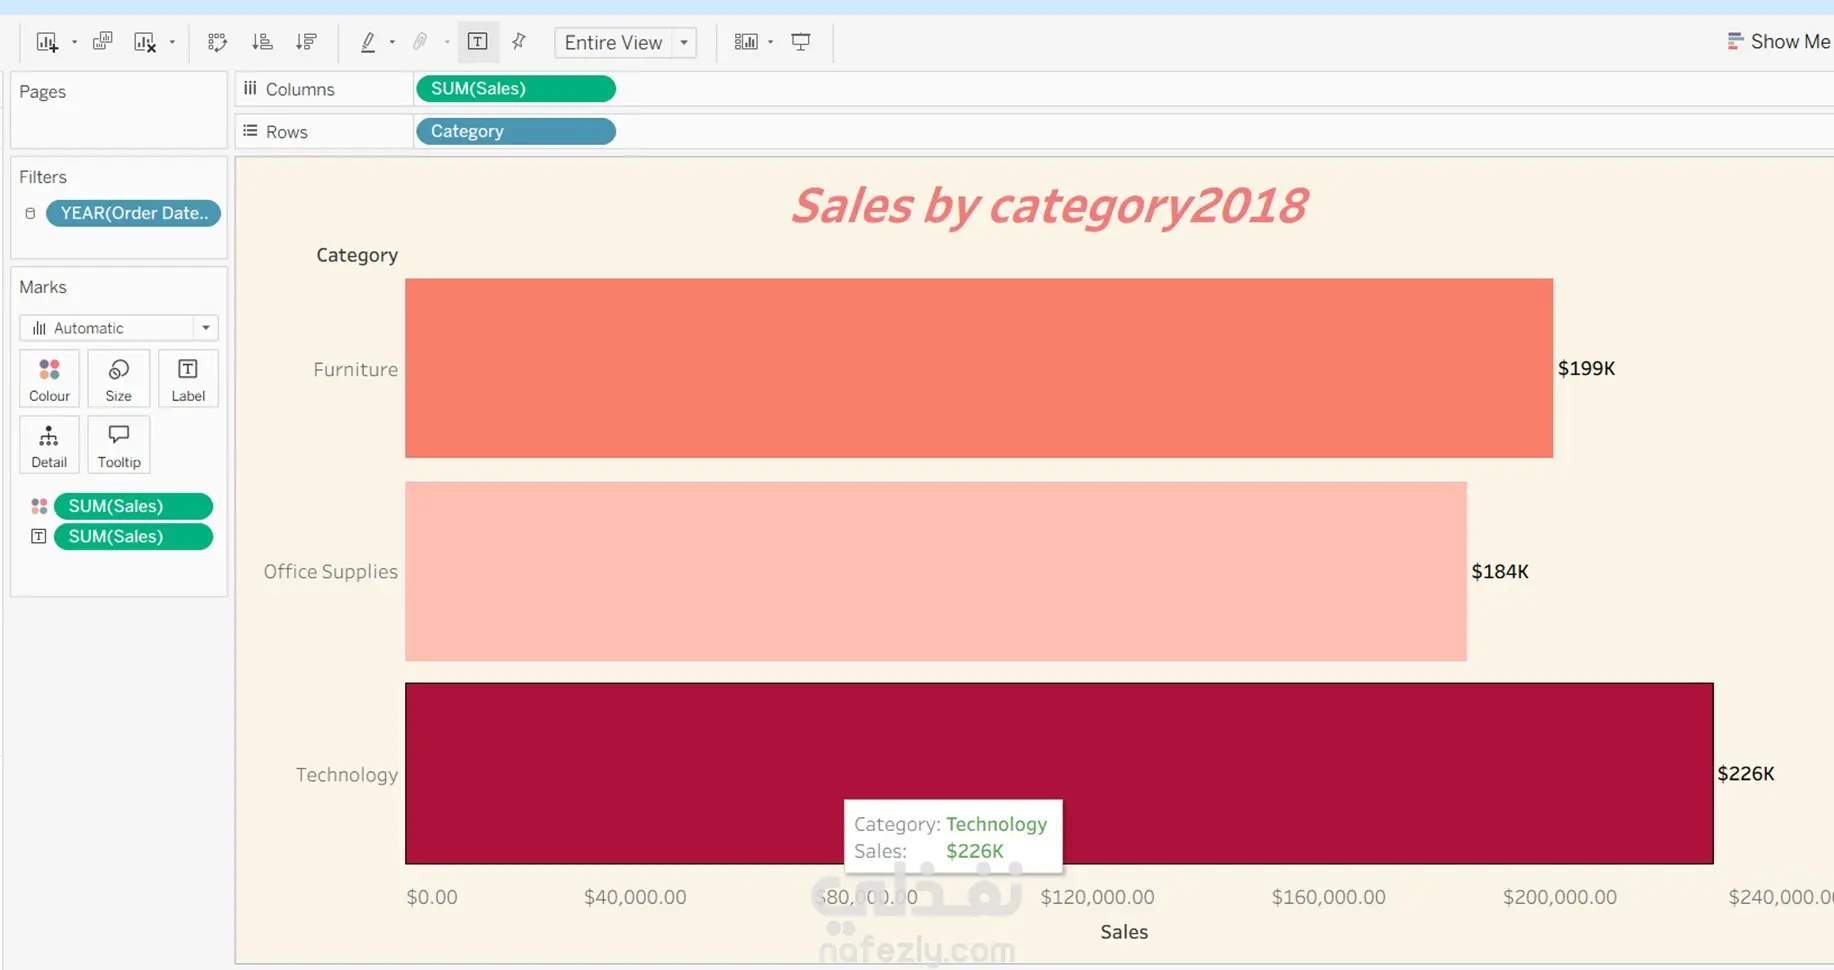Select the Category pill on Rows
Viewport: 1834px width, 970px height.
coord(515,131)
